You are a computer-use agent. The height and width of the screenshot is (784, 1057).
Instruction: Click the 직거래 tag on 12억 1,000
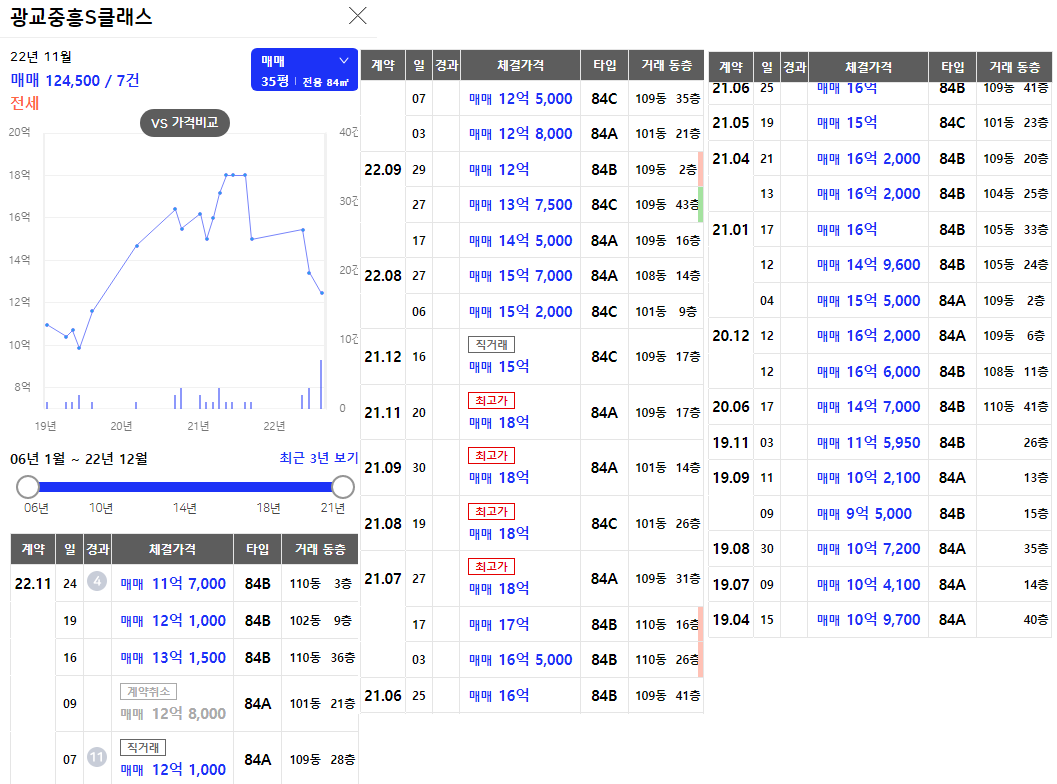click(143, 748)
